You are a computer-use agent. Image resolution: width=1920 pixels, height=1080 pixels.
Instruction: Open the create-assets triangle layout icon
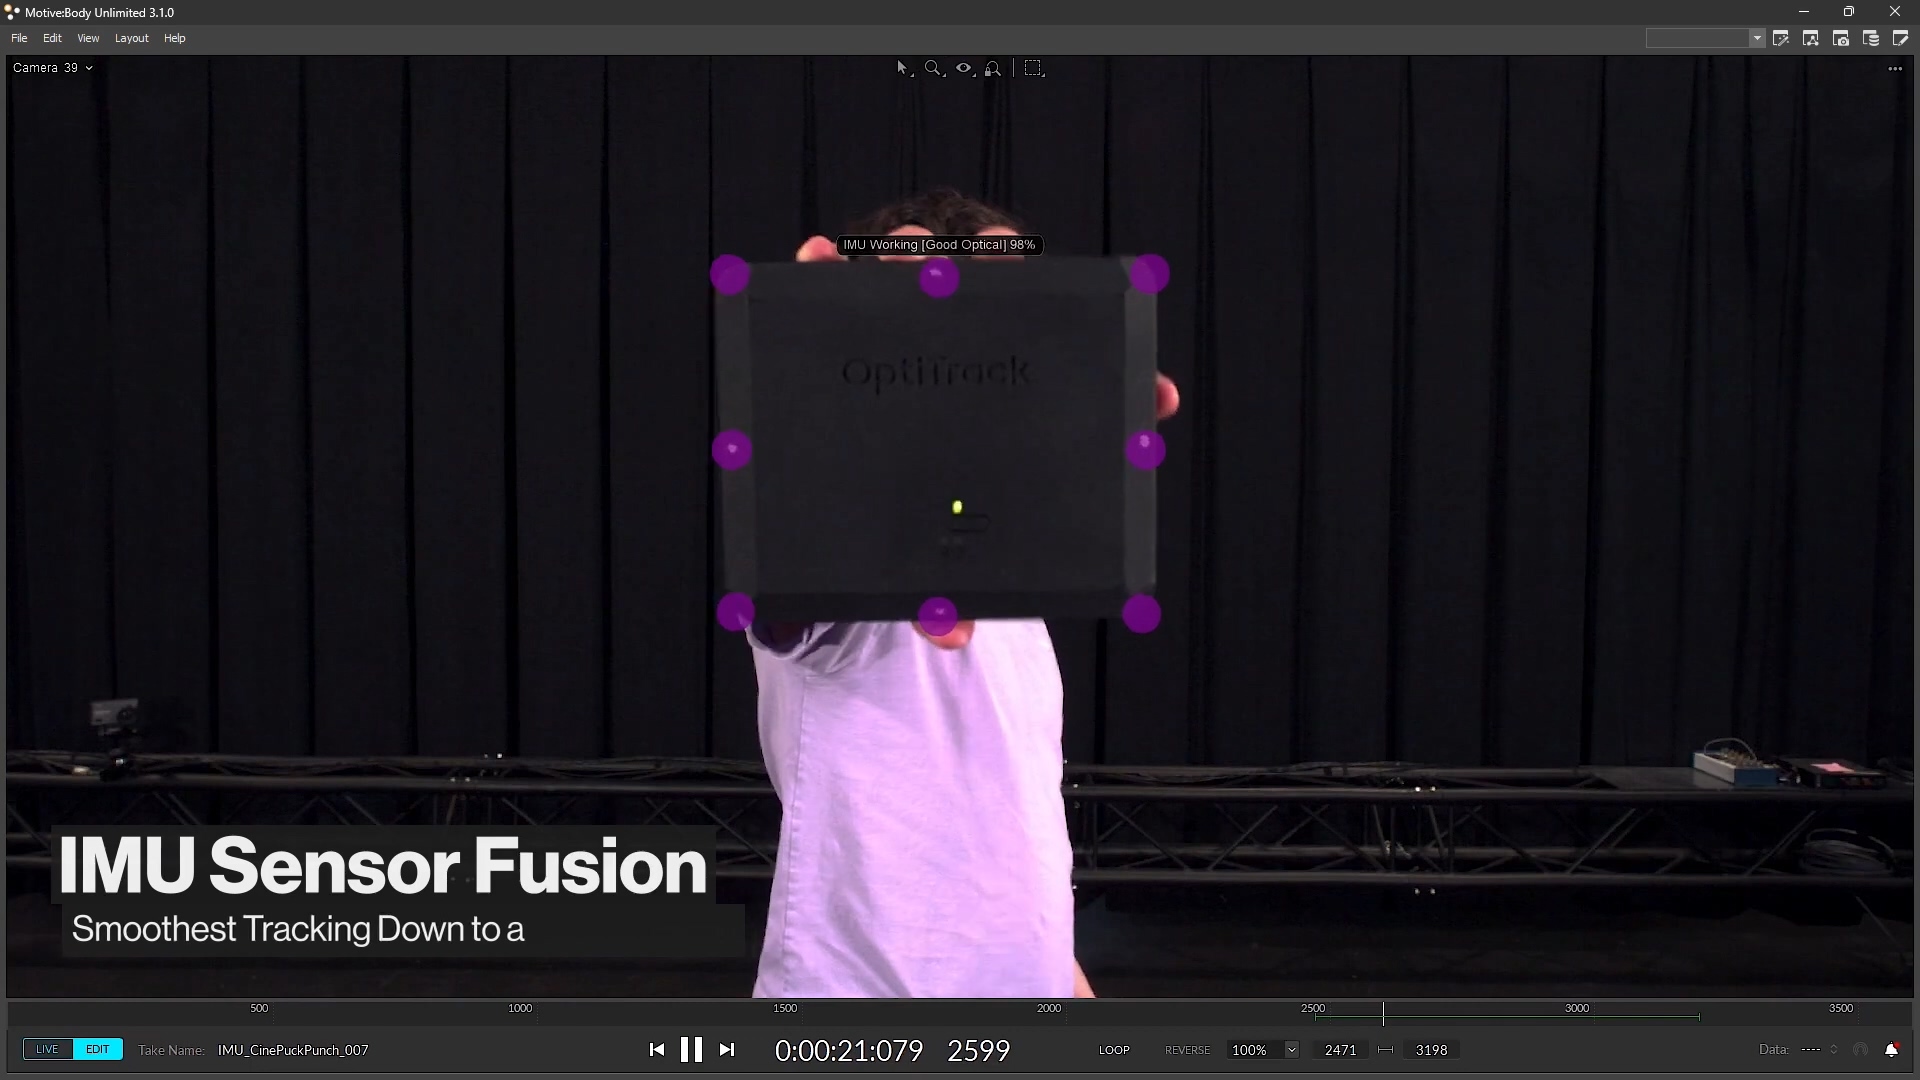point(1811,38)
